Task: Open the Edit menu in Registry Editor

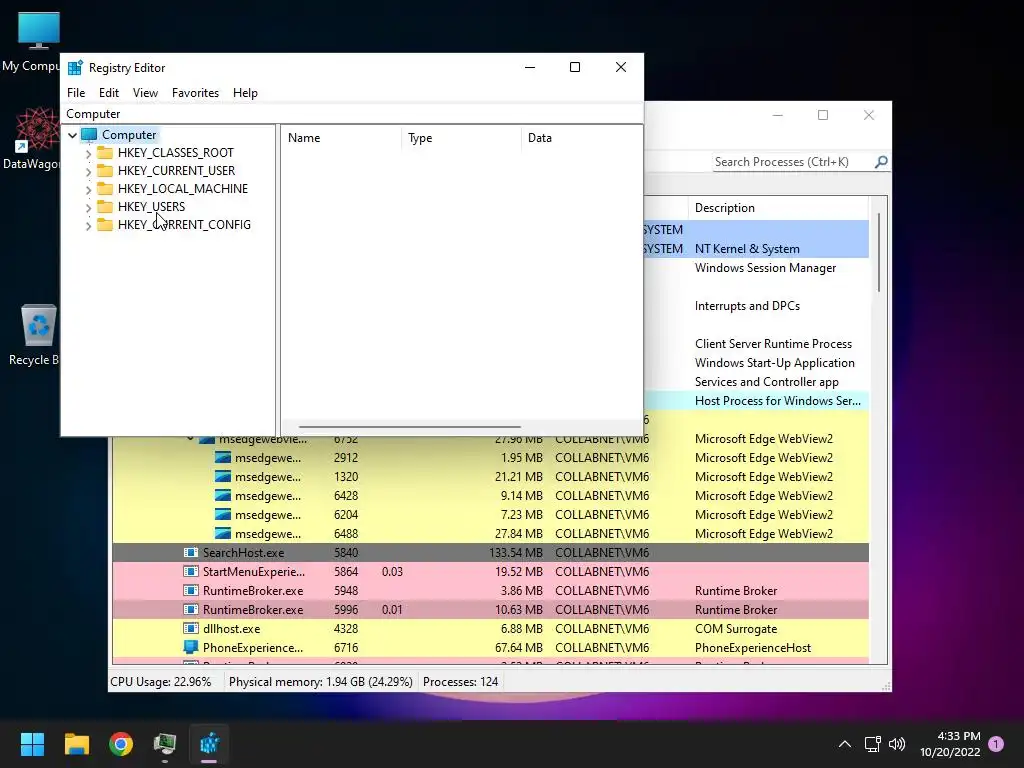Action: click(108, 93)
